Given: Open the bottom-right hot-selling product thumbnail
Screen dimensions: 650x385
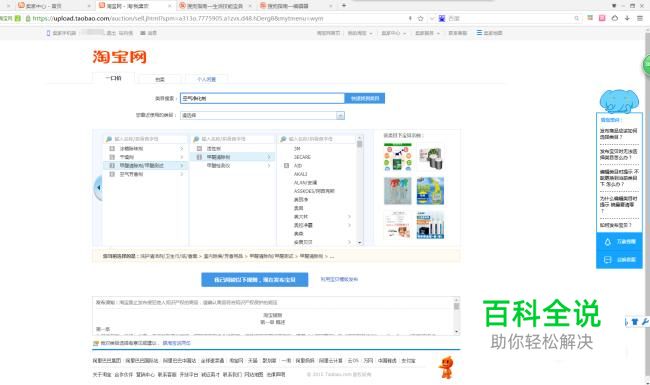Looking at the screenshot, I should [x=430, y=225].
